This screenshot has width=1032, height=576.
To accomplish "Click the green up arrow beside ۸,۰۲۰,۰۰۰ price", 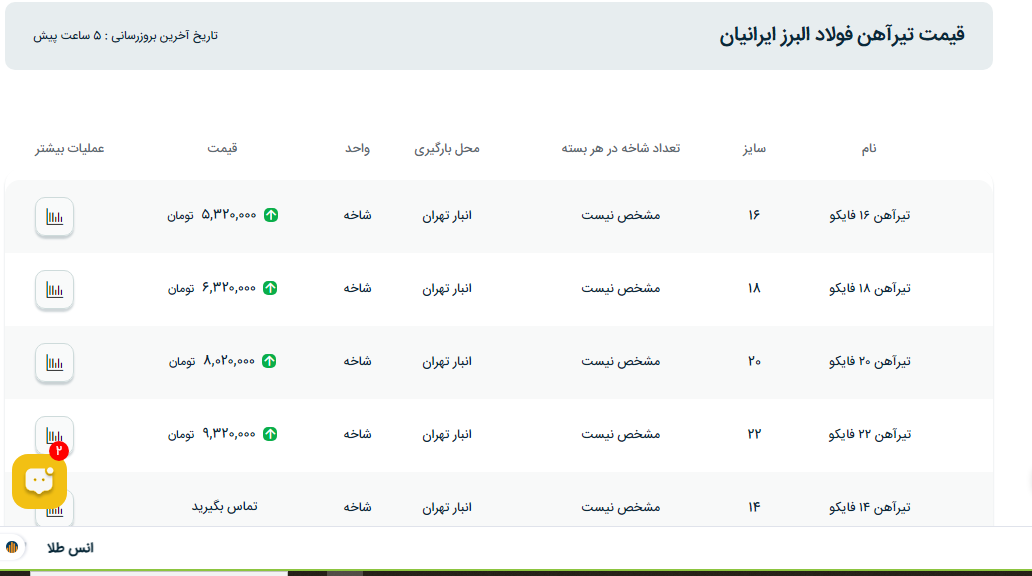I will [x=271, y=361].
